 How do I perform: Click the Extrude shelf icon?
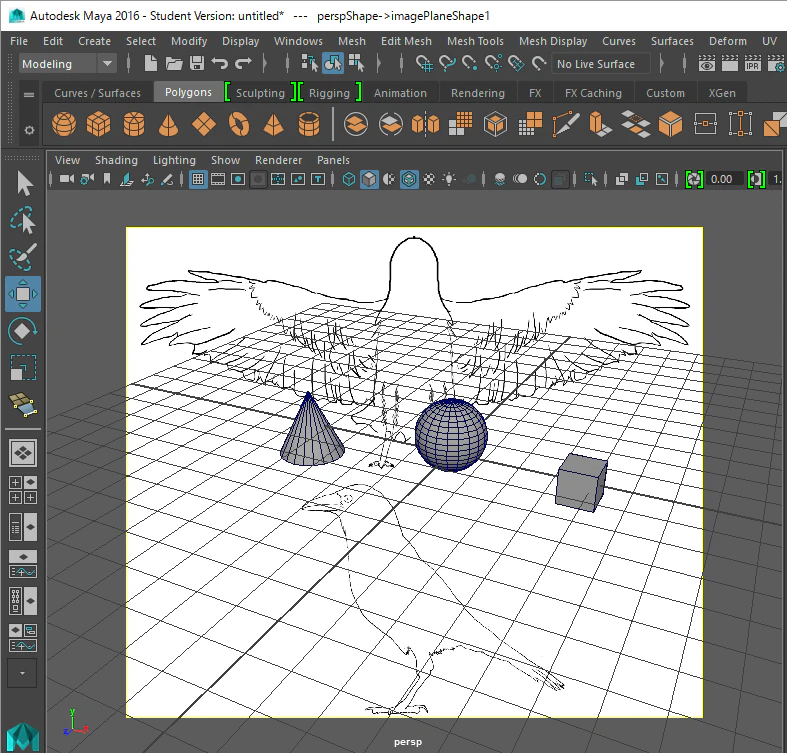(599, 124)
